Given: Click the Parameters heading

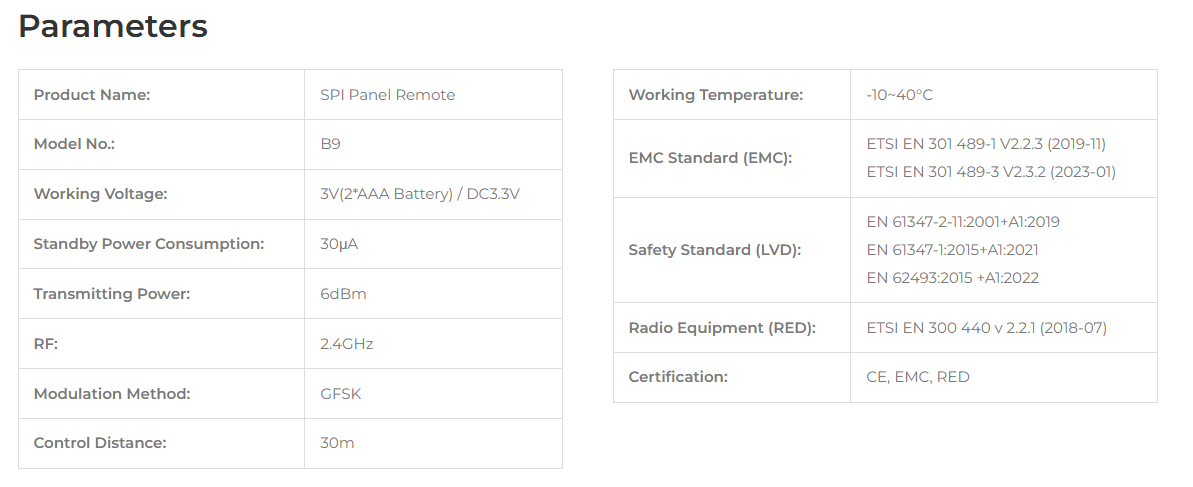Looking at the screenshot, I should tap(113, 27).
